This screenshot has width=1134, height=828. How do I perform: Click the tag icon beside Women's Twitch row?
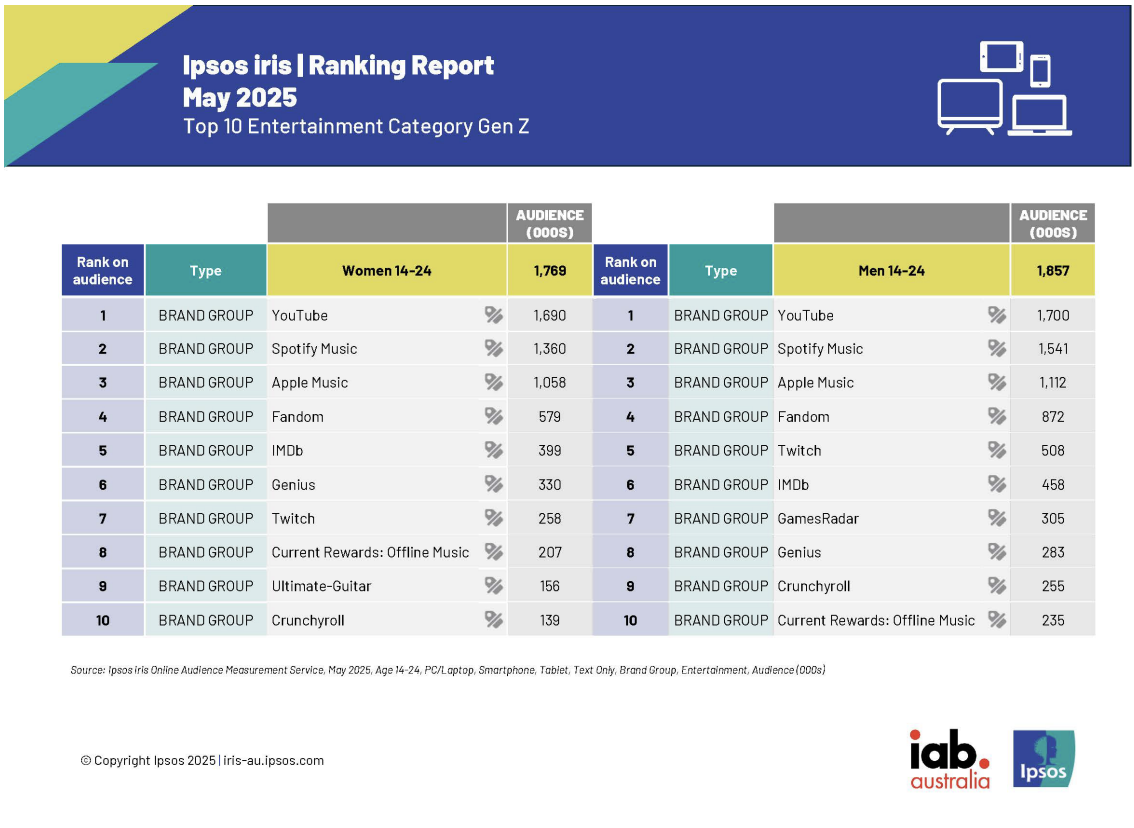[x=494, y=518]
